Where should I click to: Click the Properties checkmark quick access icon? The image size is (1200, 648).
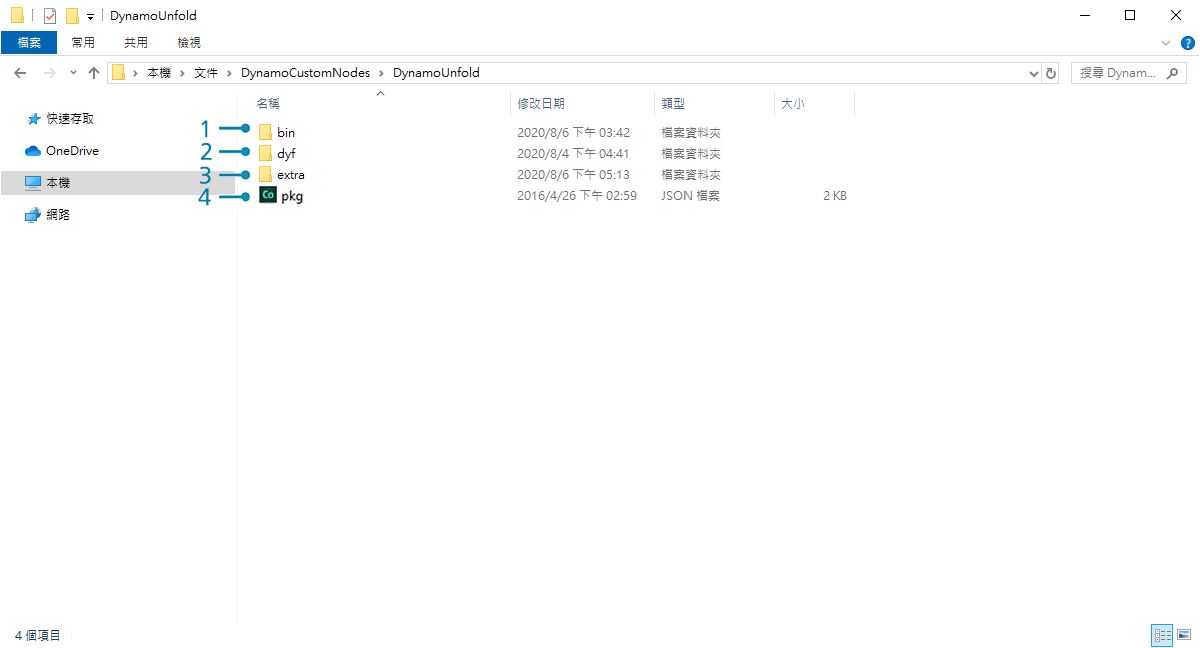tap(50, 16)
